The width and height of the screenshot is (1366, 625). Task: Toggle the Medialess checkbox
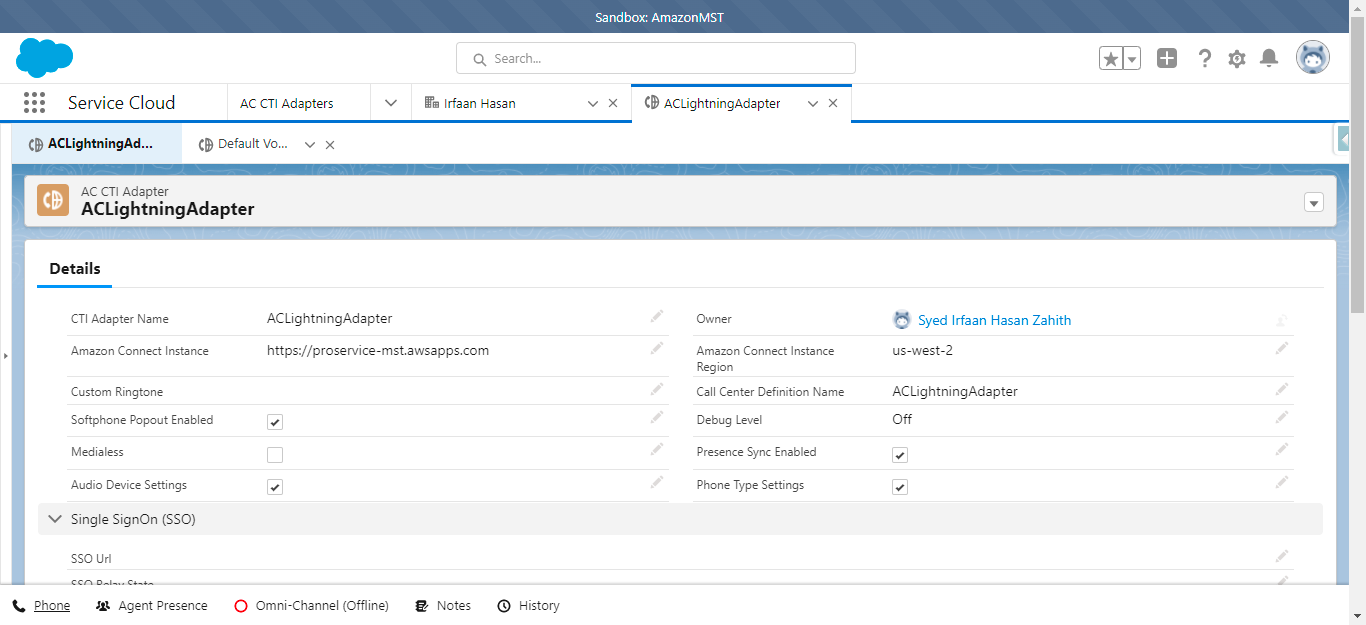tap(275, 455)
